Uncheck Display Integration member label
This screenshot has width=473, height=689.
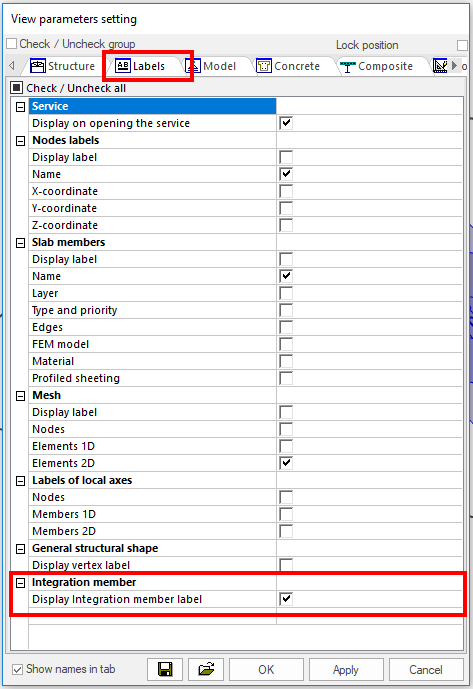286,599
